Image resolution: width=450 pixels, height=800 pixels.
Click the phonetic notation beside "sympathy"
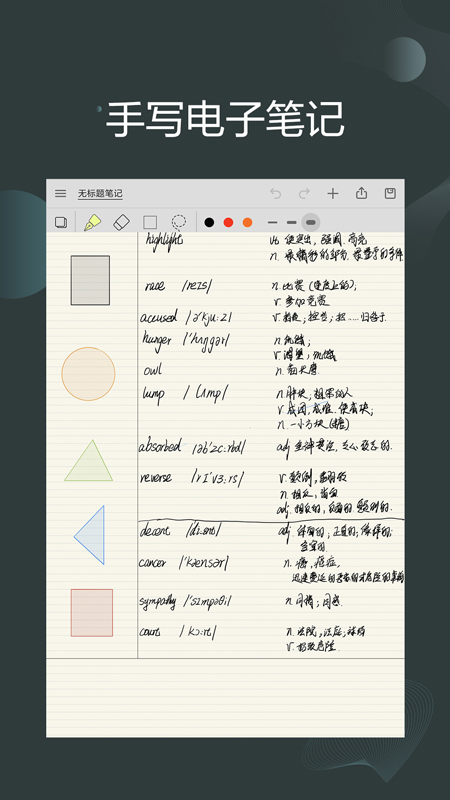tap(208, 602)
